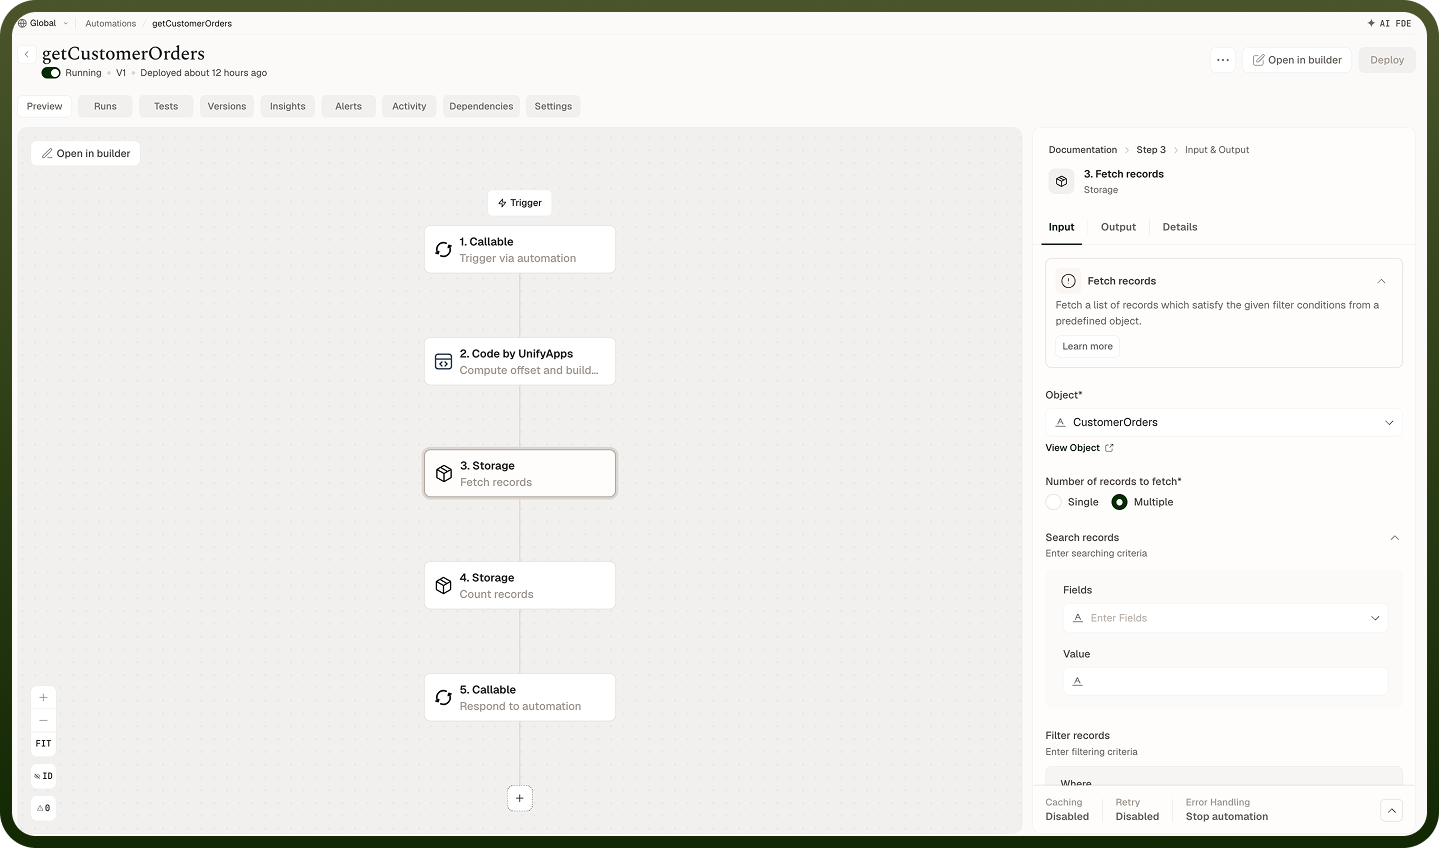Click Open in builder in top bar
1439x848 pixels.
click(1297, 60)
